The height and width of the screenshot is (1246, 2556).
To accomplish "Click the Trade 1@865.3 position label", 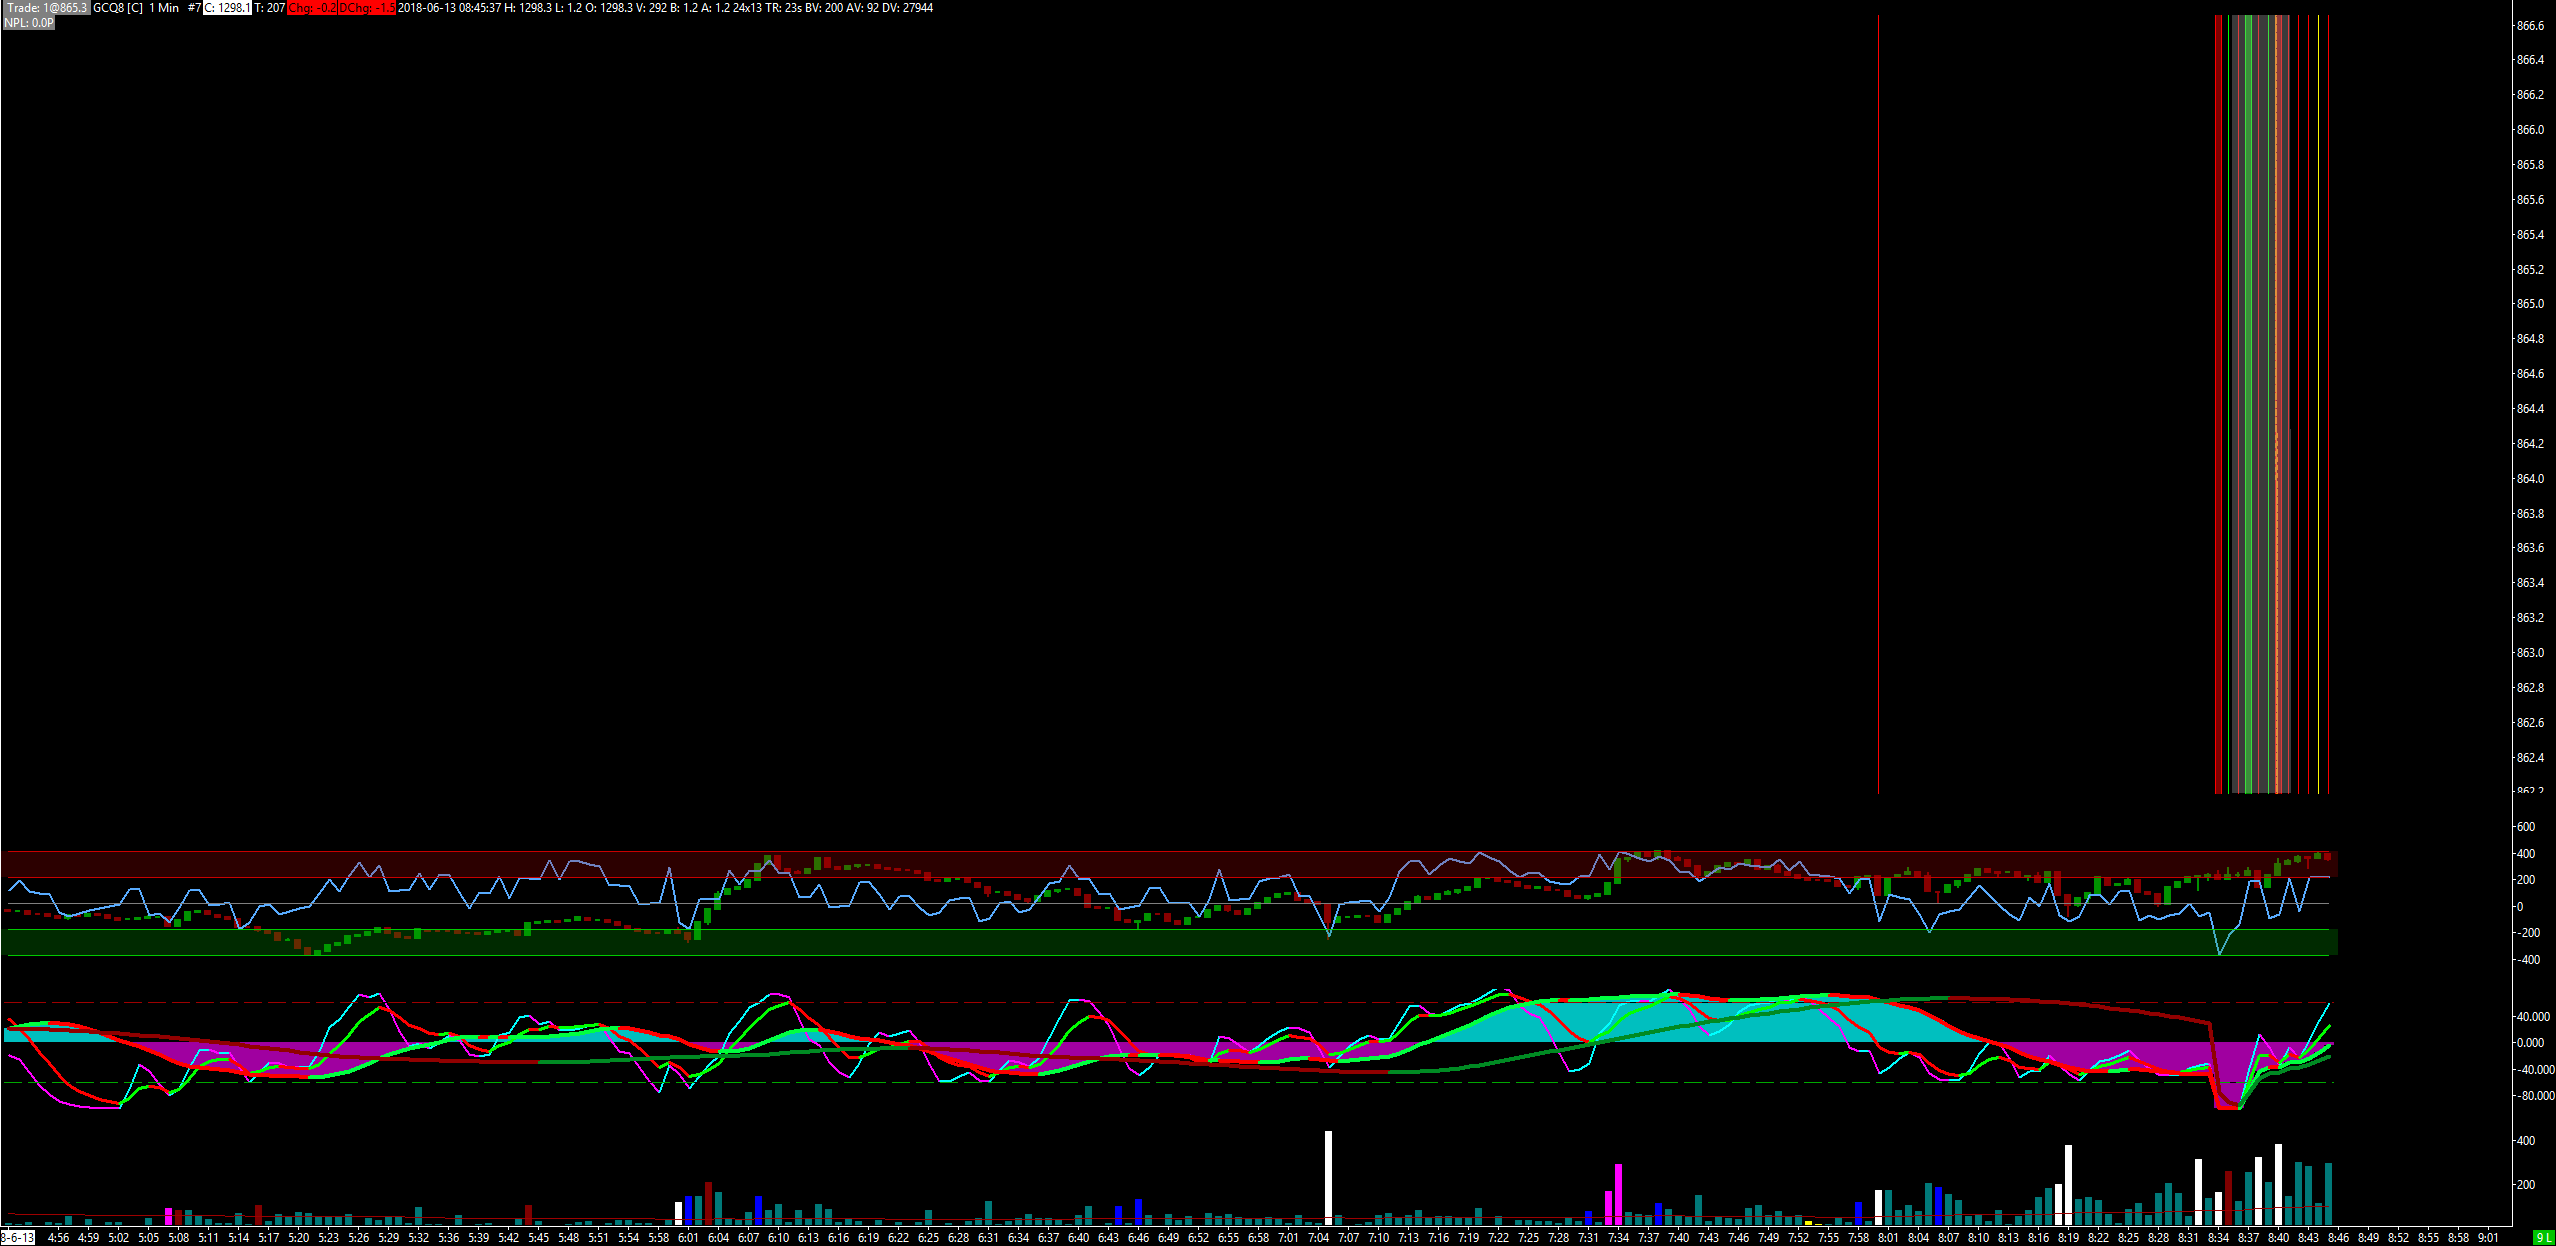I will (46, 8).
